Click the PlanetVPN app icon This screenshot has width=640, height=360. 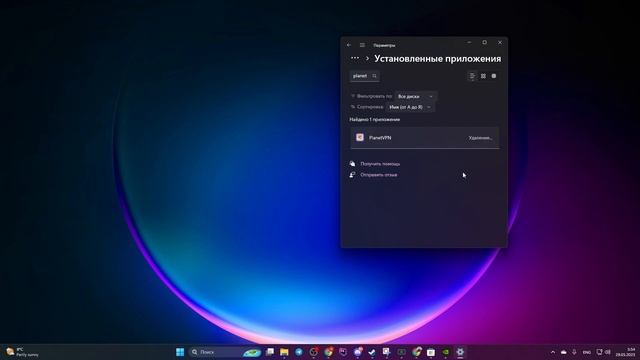(x=360, y=138)
